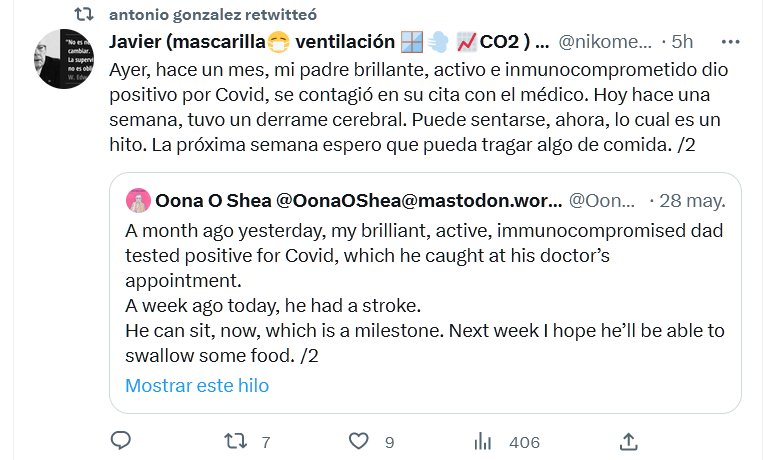Click the like count 9
The width and height of the screenshot is (764, 460).
coord(389,442)
